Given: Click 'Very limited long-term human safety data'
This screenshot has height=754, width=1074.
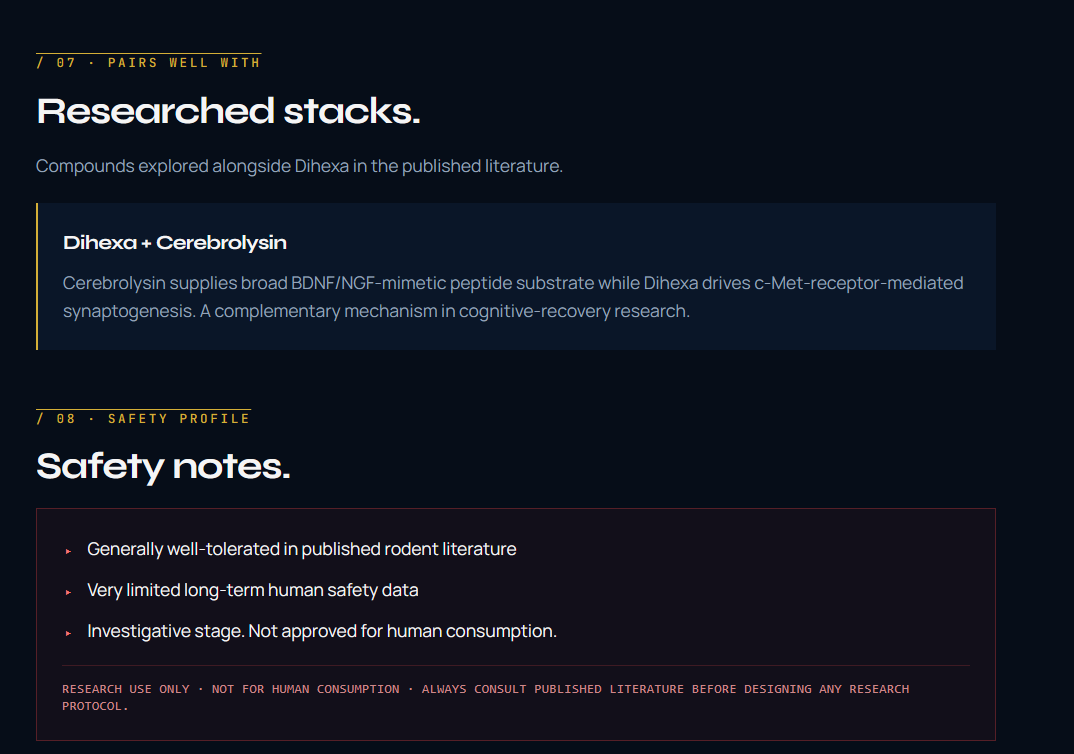Looking at the screenshot, I should 253,590.
